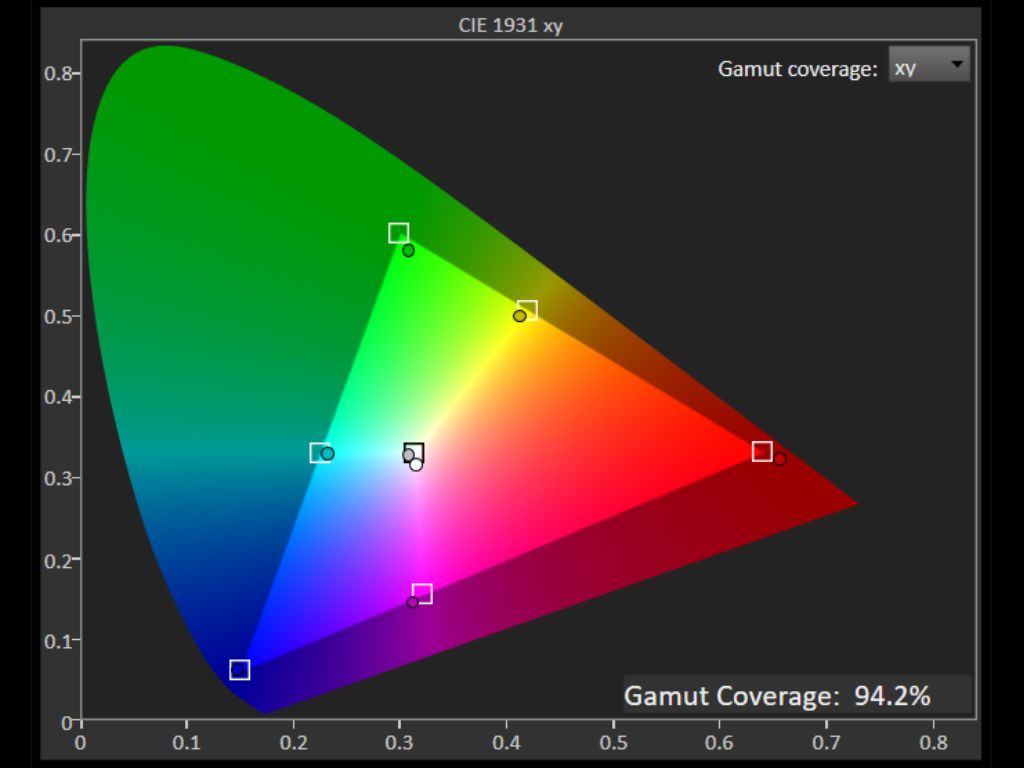Select the measured red circle marker

tap(780, 459)
